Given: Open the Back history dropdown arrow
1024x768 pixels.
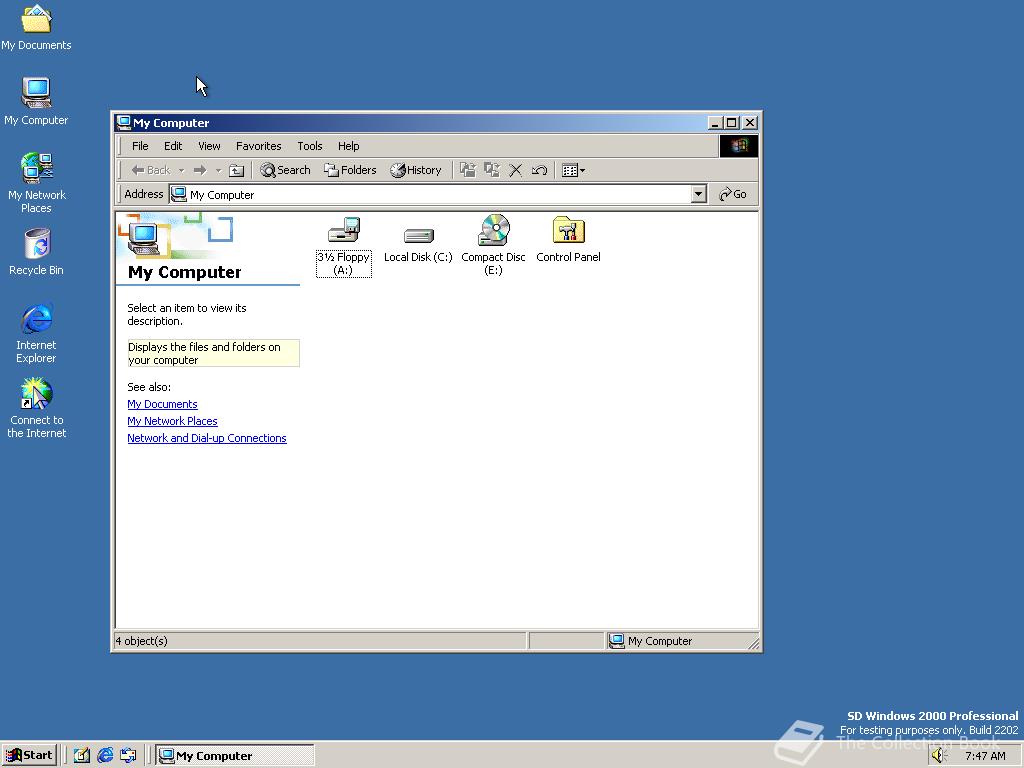Looking at the screenshot, I should pos(182,170).
